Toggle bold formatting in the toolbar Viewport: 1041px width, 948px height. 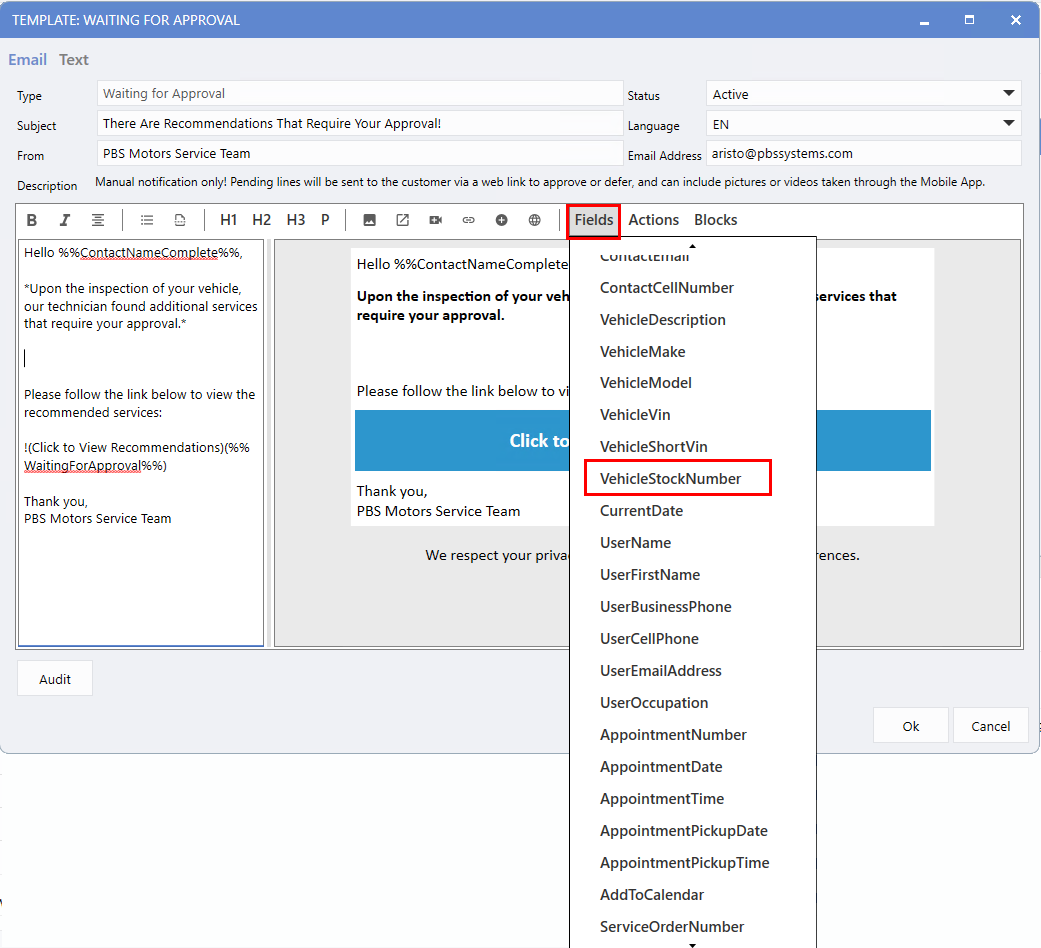pyautogui.click(x=32, y=220)
